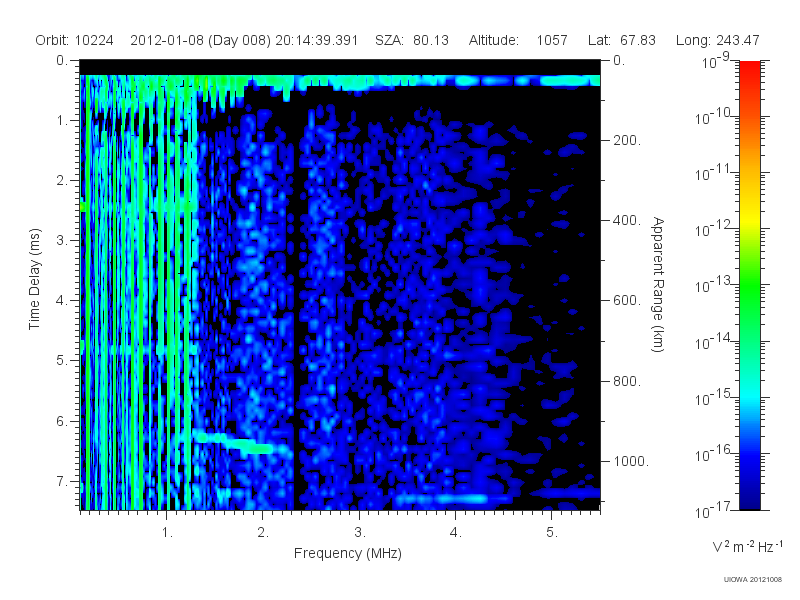Click the Lat: 67.83 value
Viewport: 800px width, 600px height.
coord(621,40)
